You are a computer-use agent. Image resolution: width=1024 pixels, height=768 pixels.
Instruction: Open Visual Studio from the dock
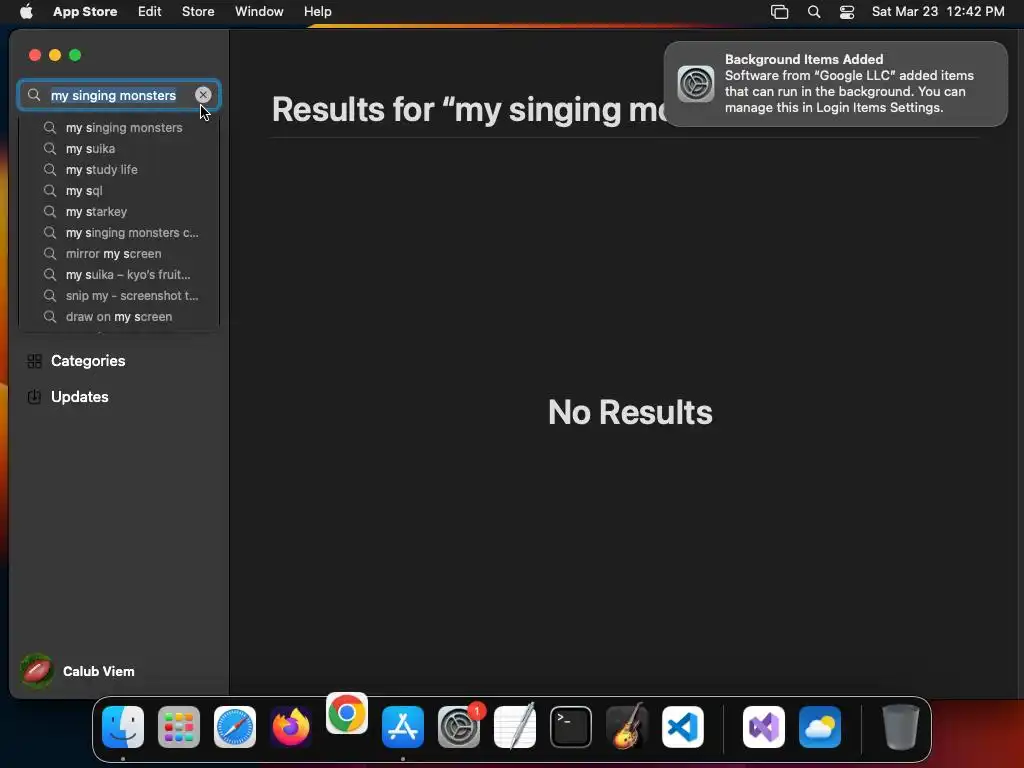764,727
